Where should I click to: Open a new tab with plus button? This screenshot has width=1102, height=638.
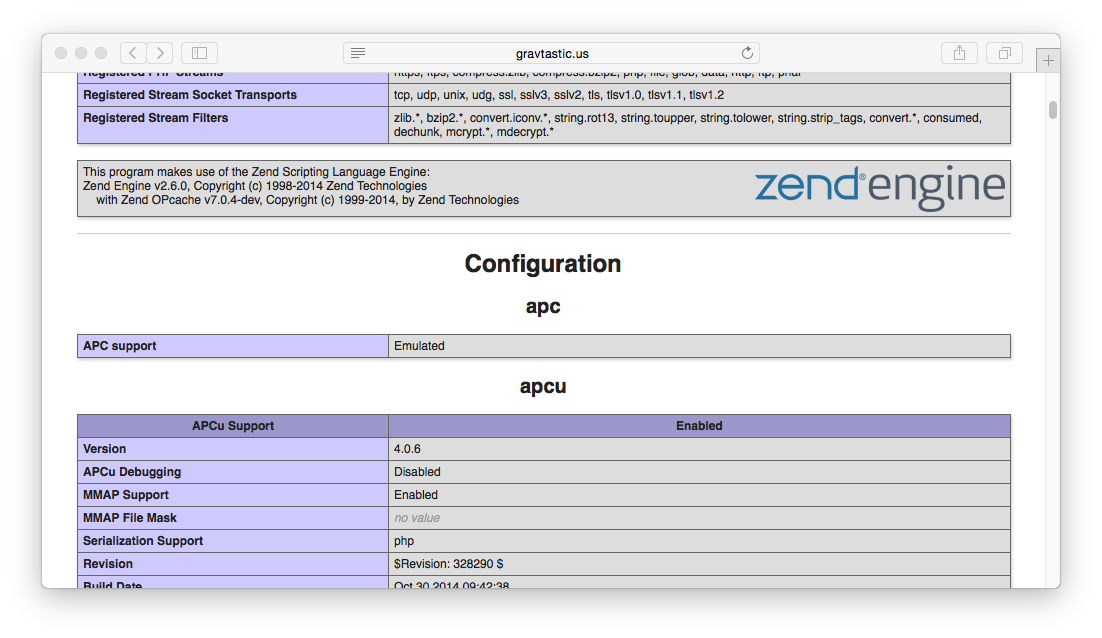click(1048, 61)
